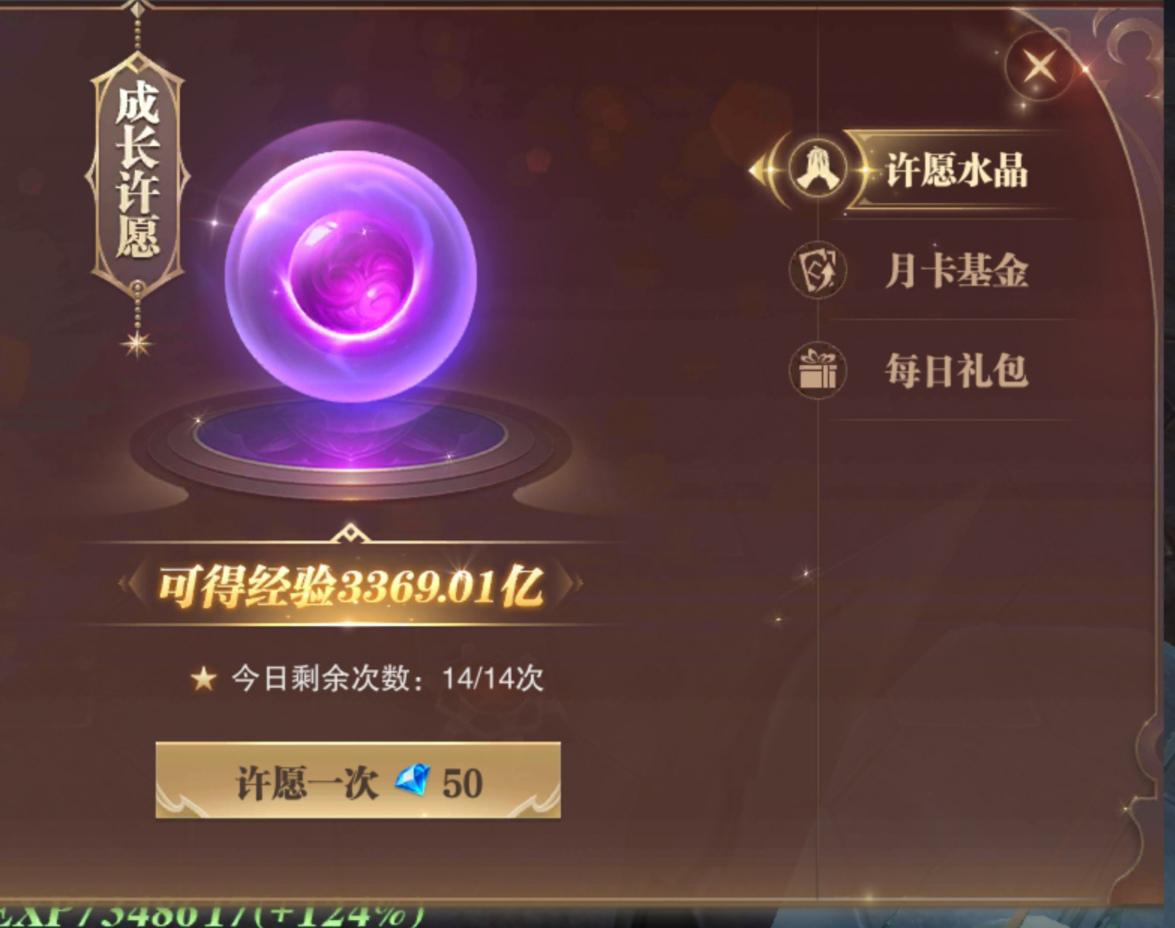This screenshot has width=1175, height=928.
Task: Tap the purple wishing crystal orb
Action: point(351,275)
